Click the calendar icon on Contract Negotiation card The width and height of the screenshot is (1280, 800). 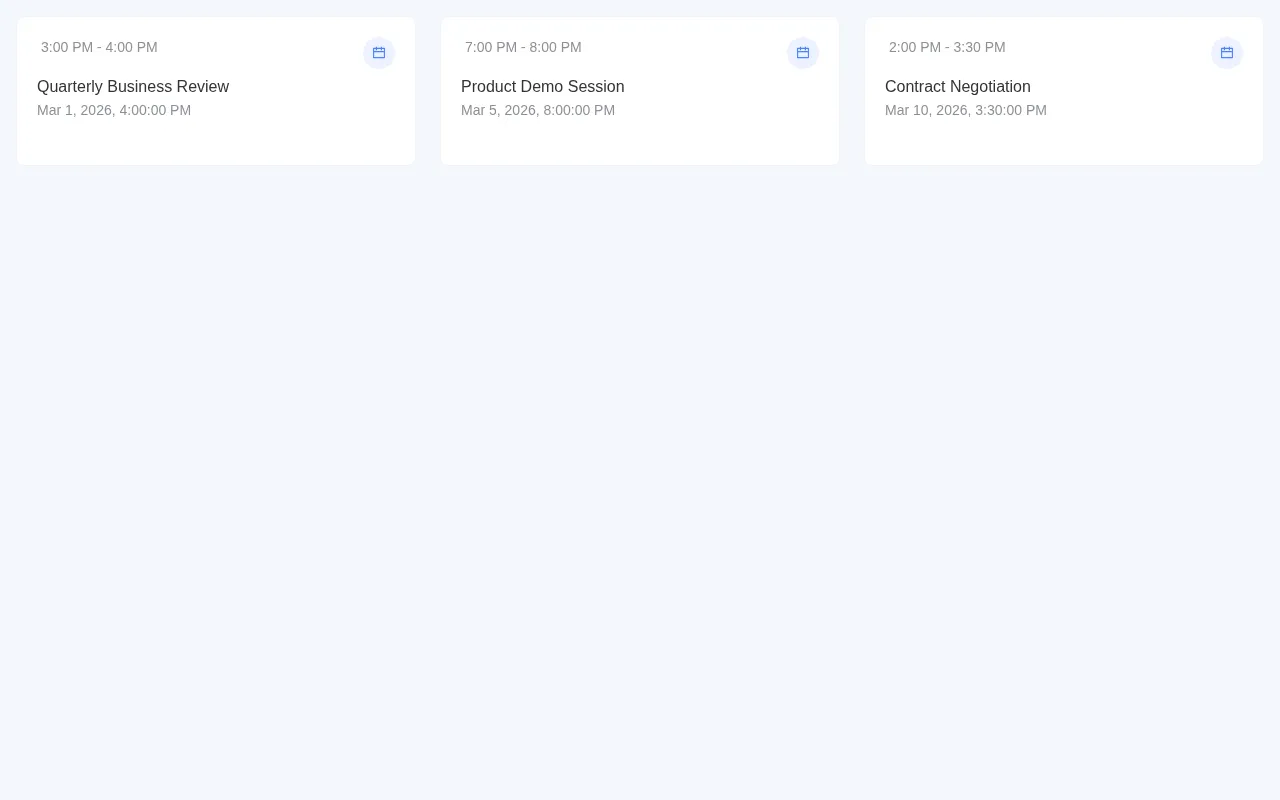click(x=1227, y=52)
